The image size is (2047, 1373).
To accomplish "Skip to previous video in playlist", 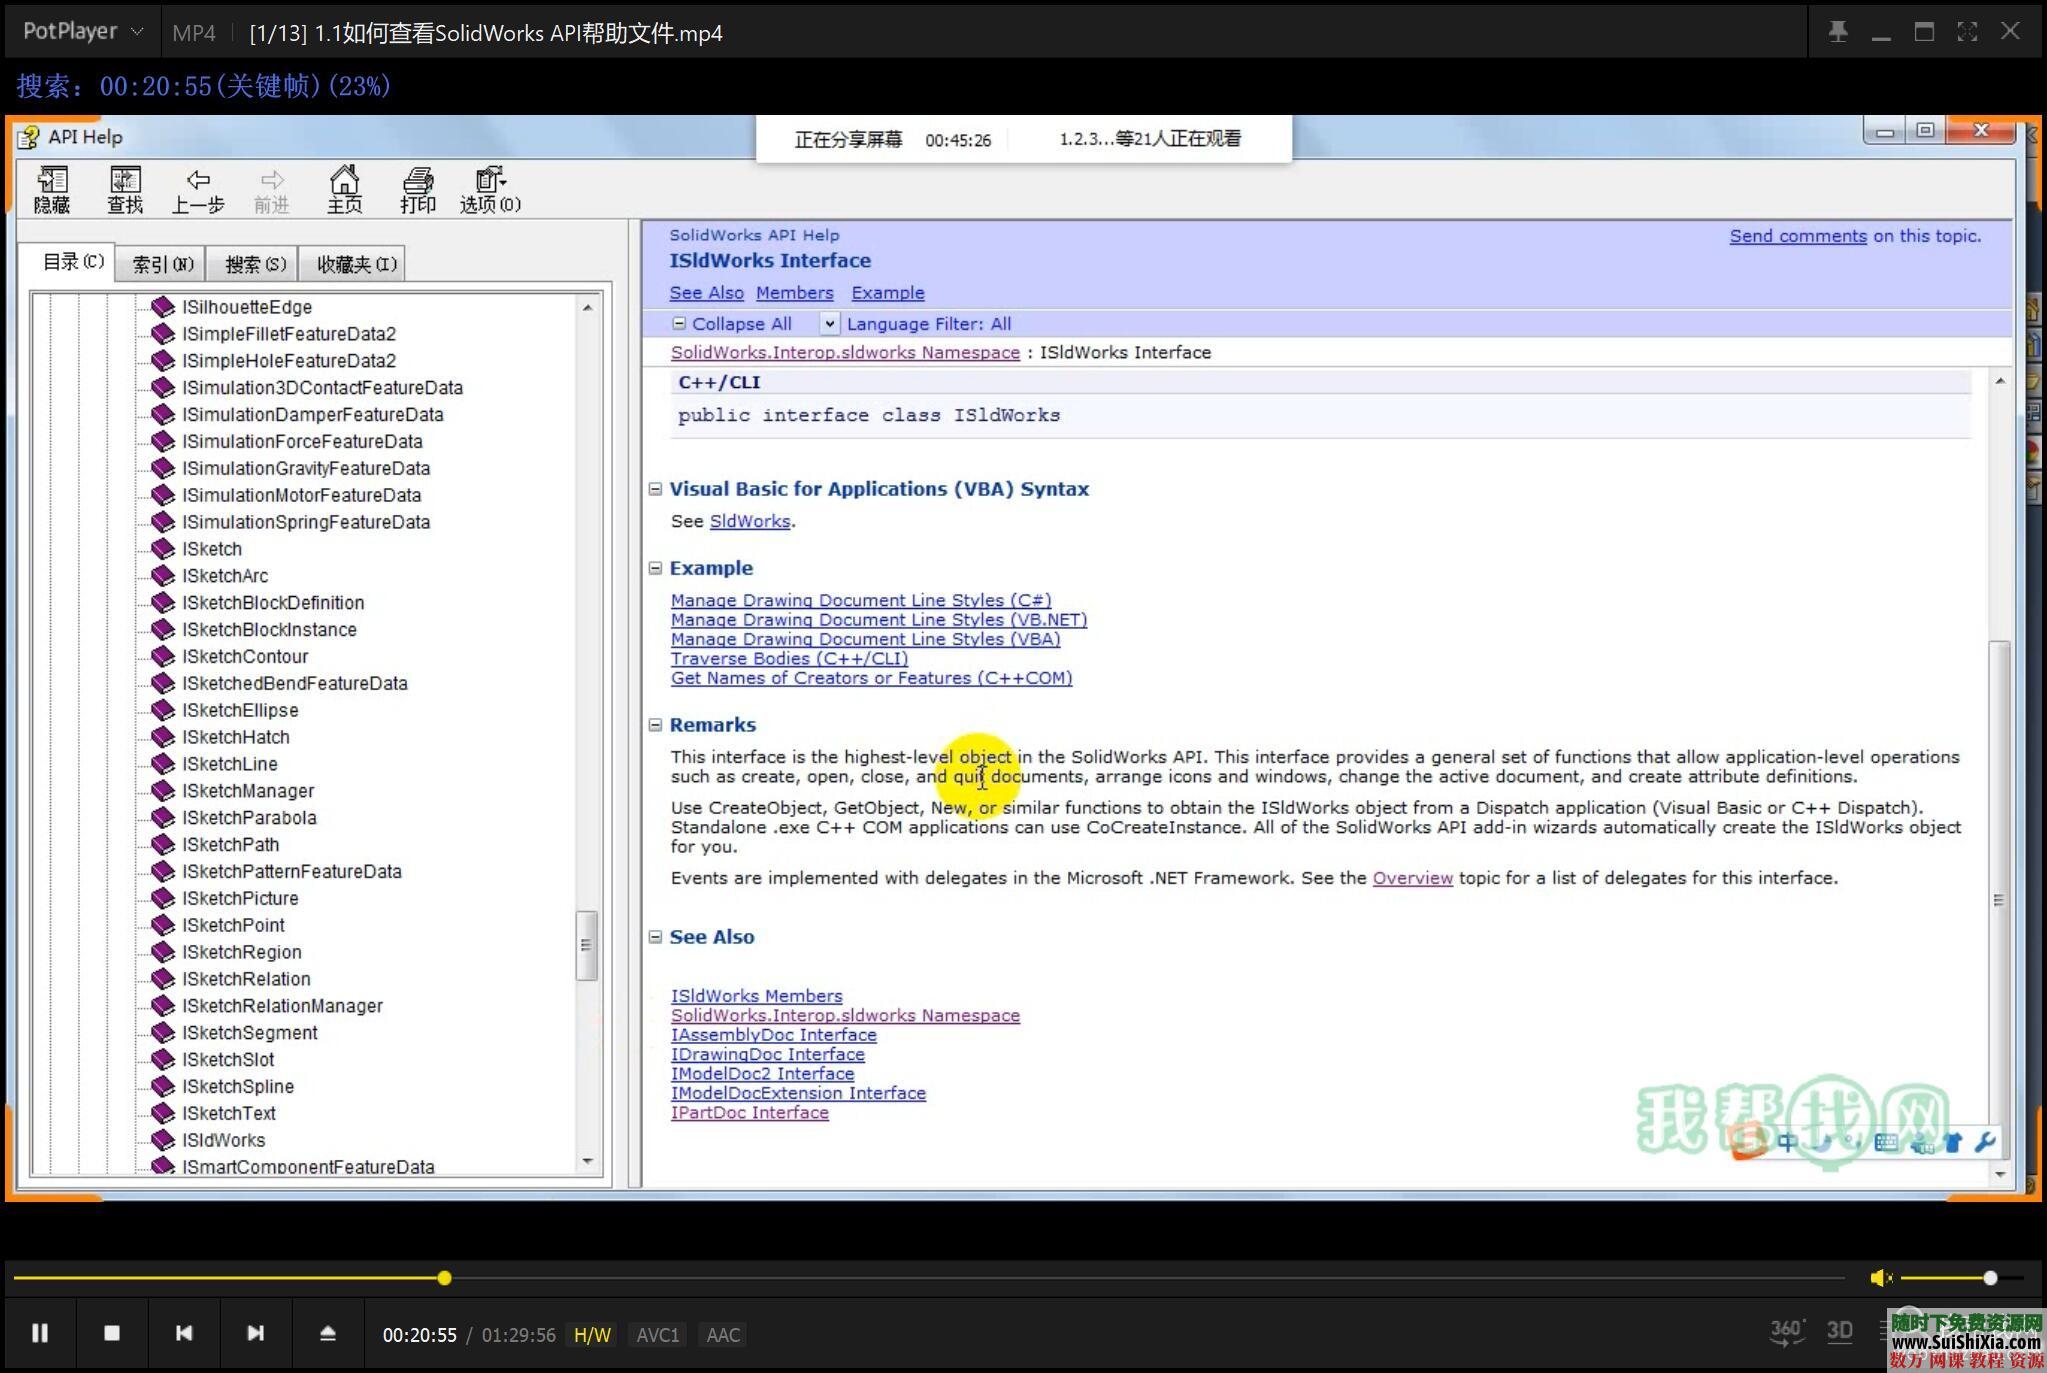I will click(184, 1333).
